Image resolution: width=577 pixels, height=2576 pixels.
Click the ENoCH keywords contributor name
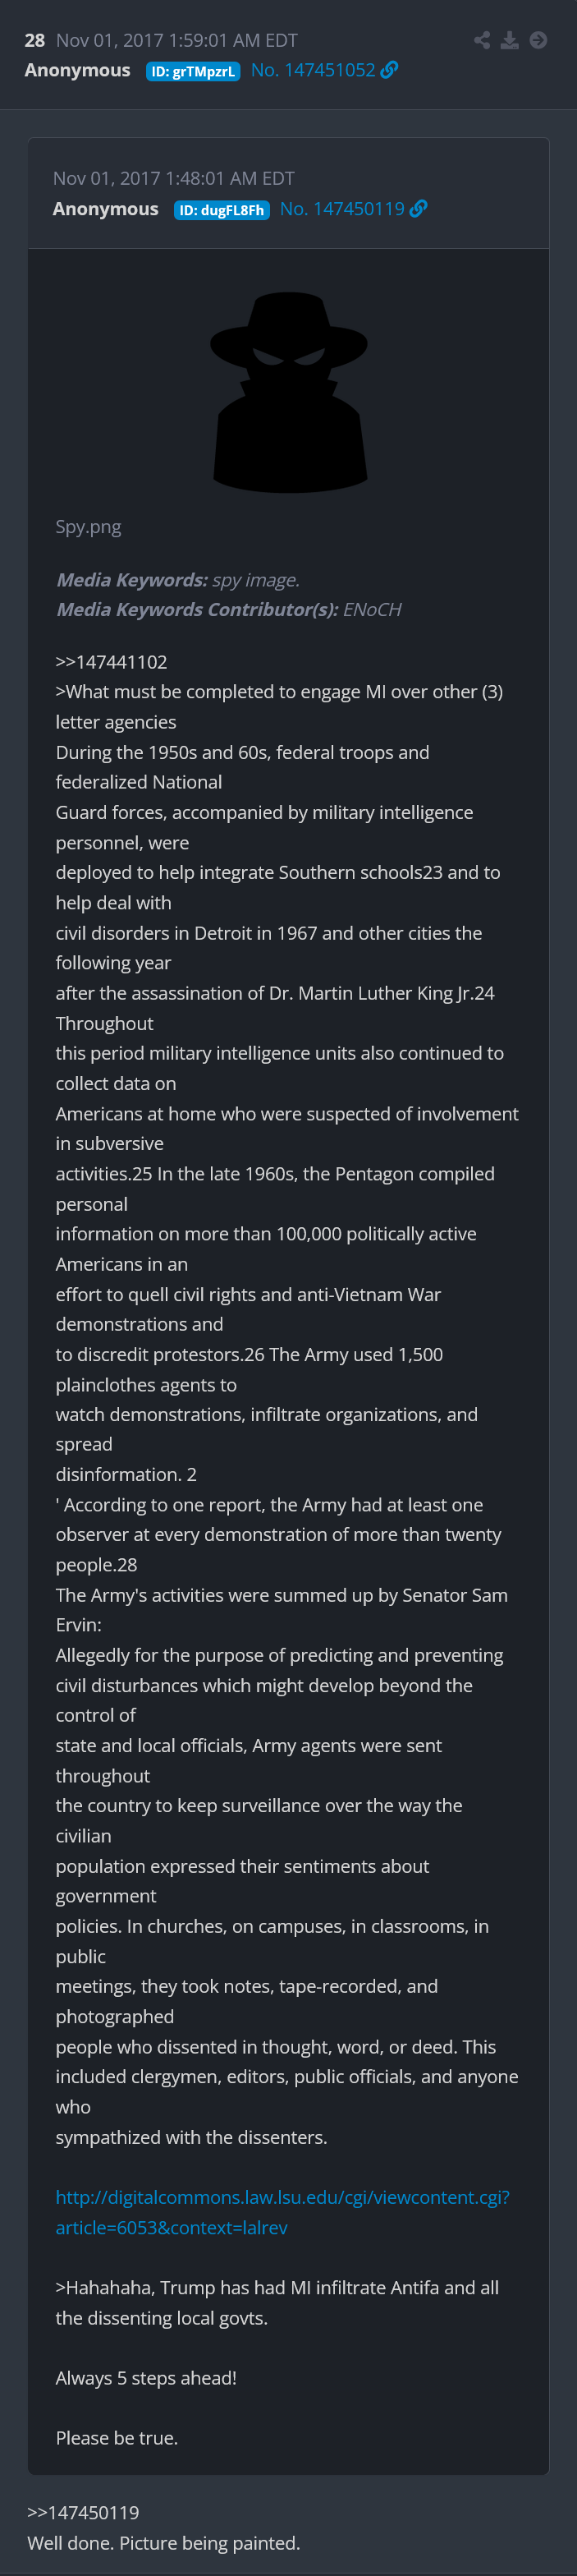click(x=372, y=609)
